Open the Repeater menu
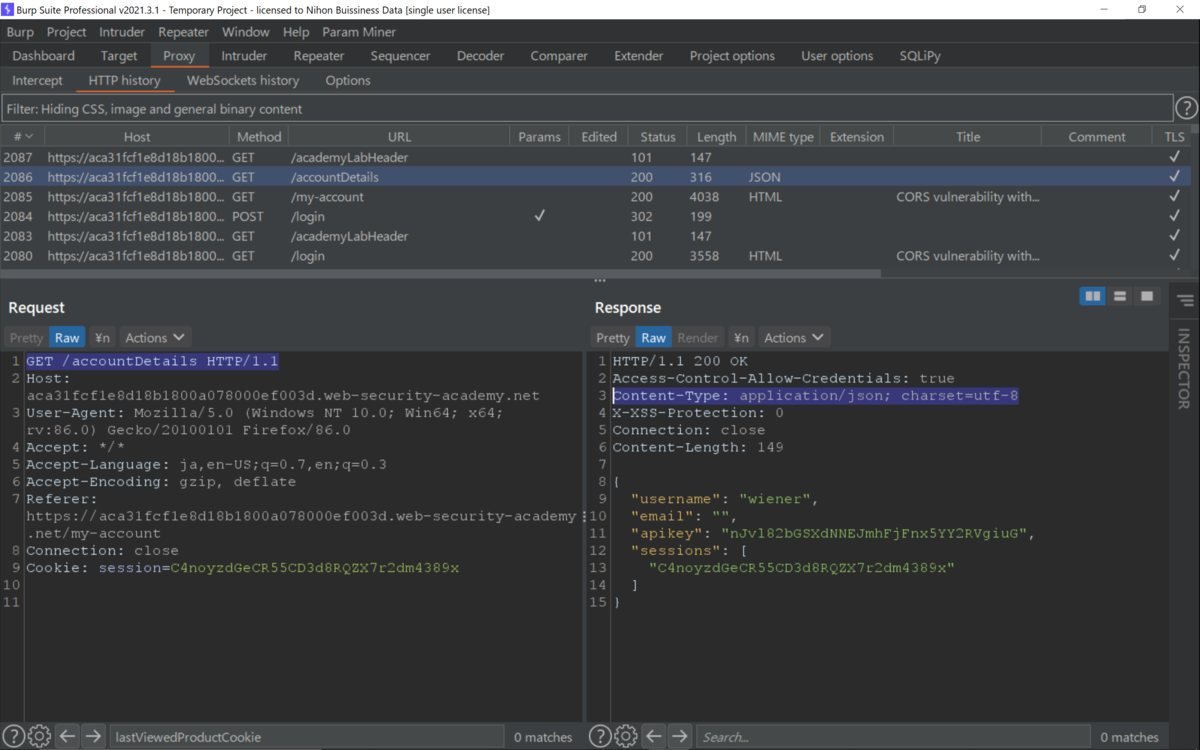The height and width of the screenshot is (750, 1200). click(x=183, y=32)
